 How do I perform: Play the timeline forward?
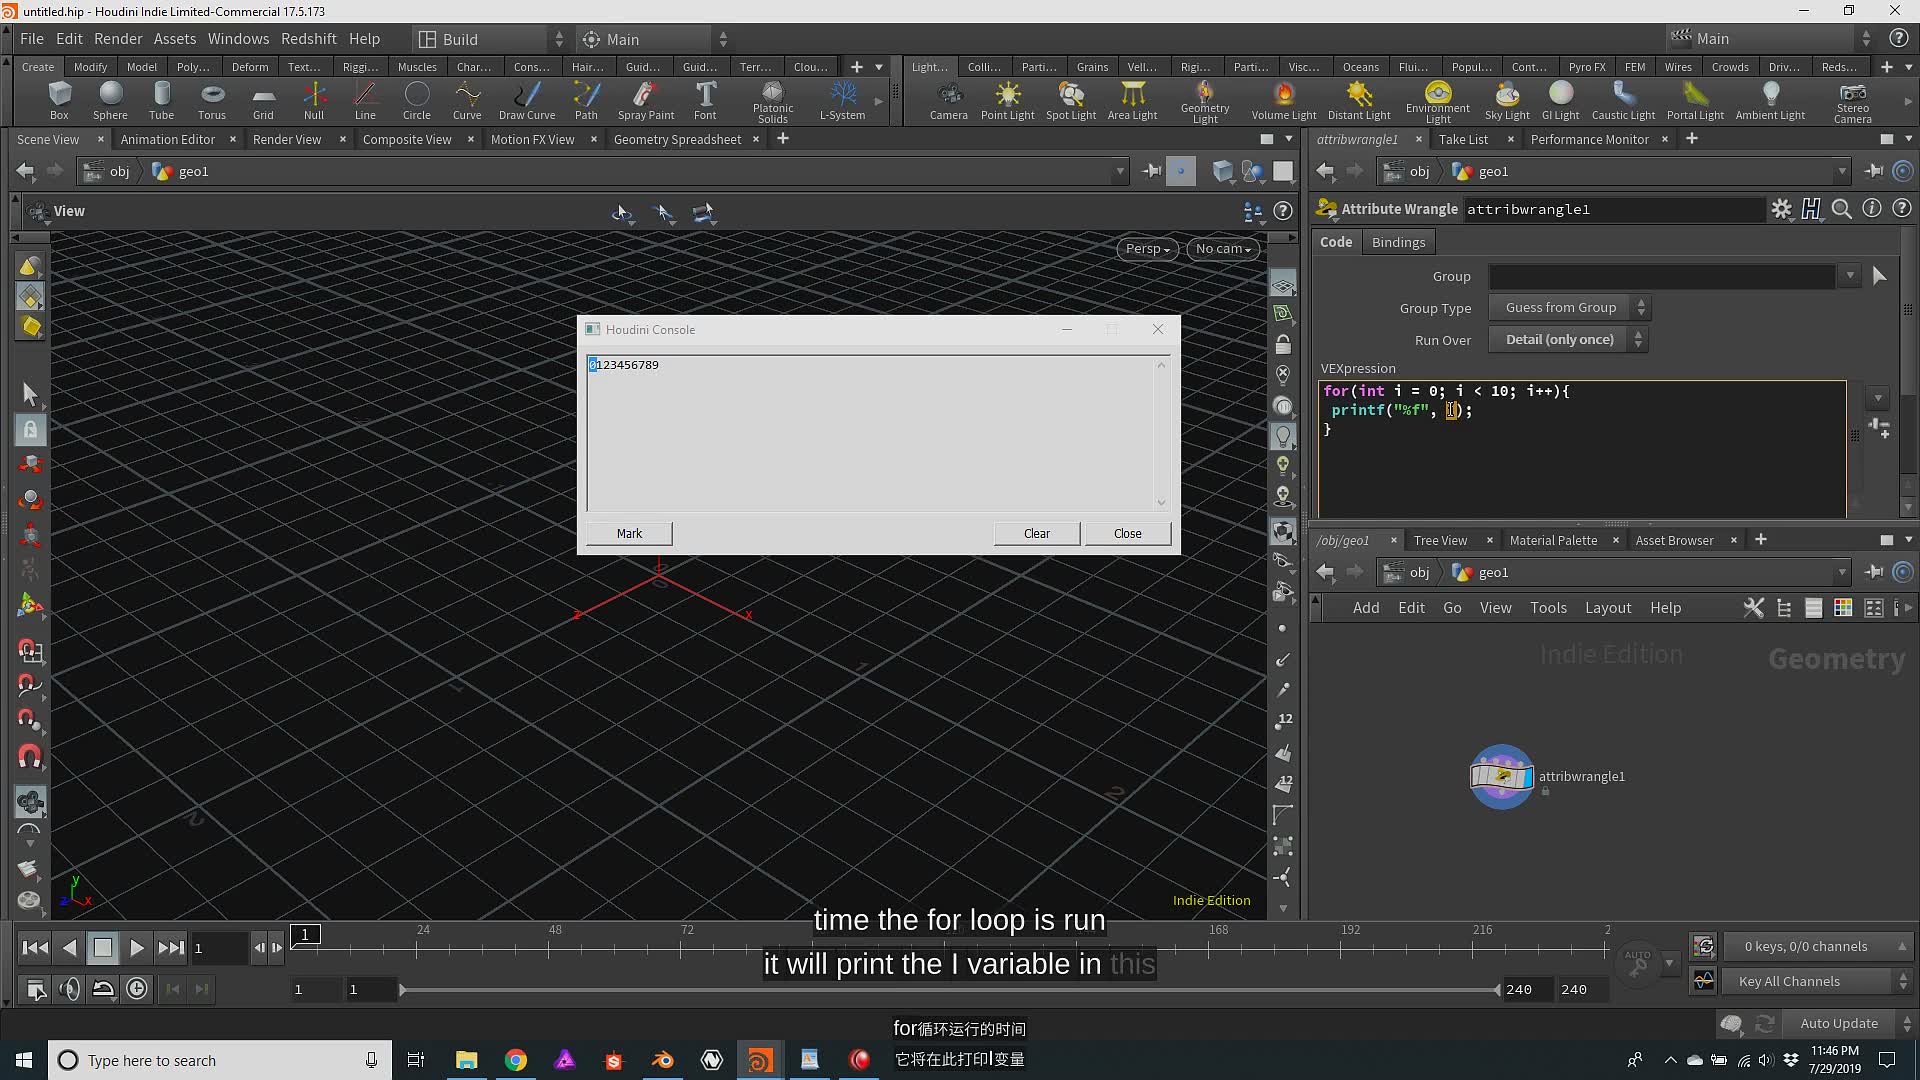point(137,948)
